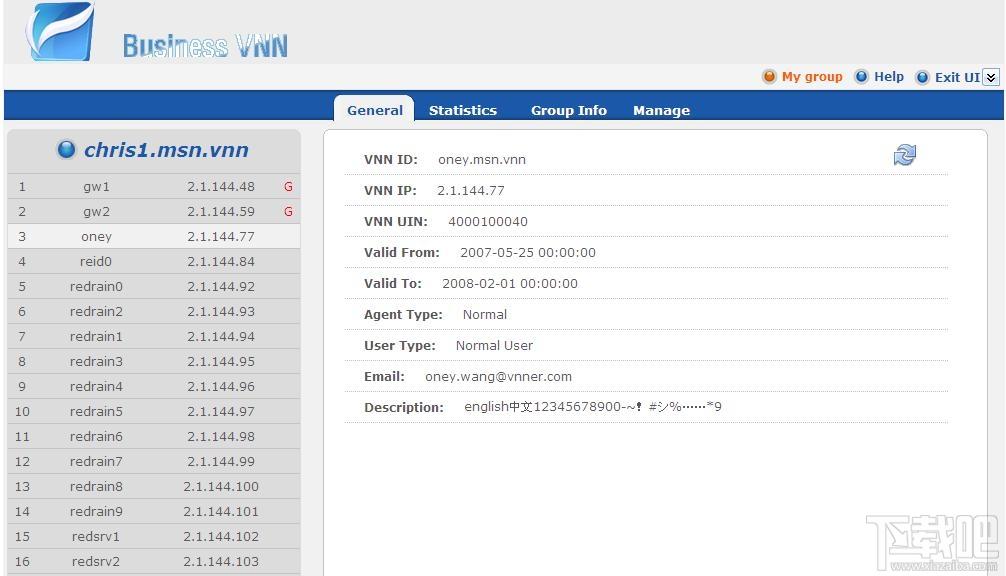Click the red G marker for gw1
1006x576 pixels.
[x=288, y=187]
